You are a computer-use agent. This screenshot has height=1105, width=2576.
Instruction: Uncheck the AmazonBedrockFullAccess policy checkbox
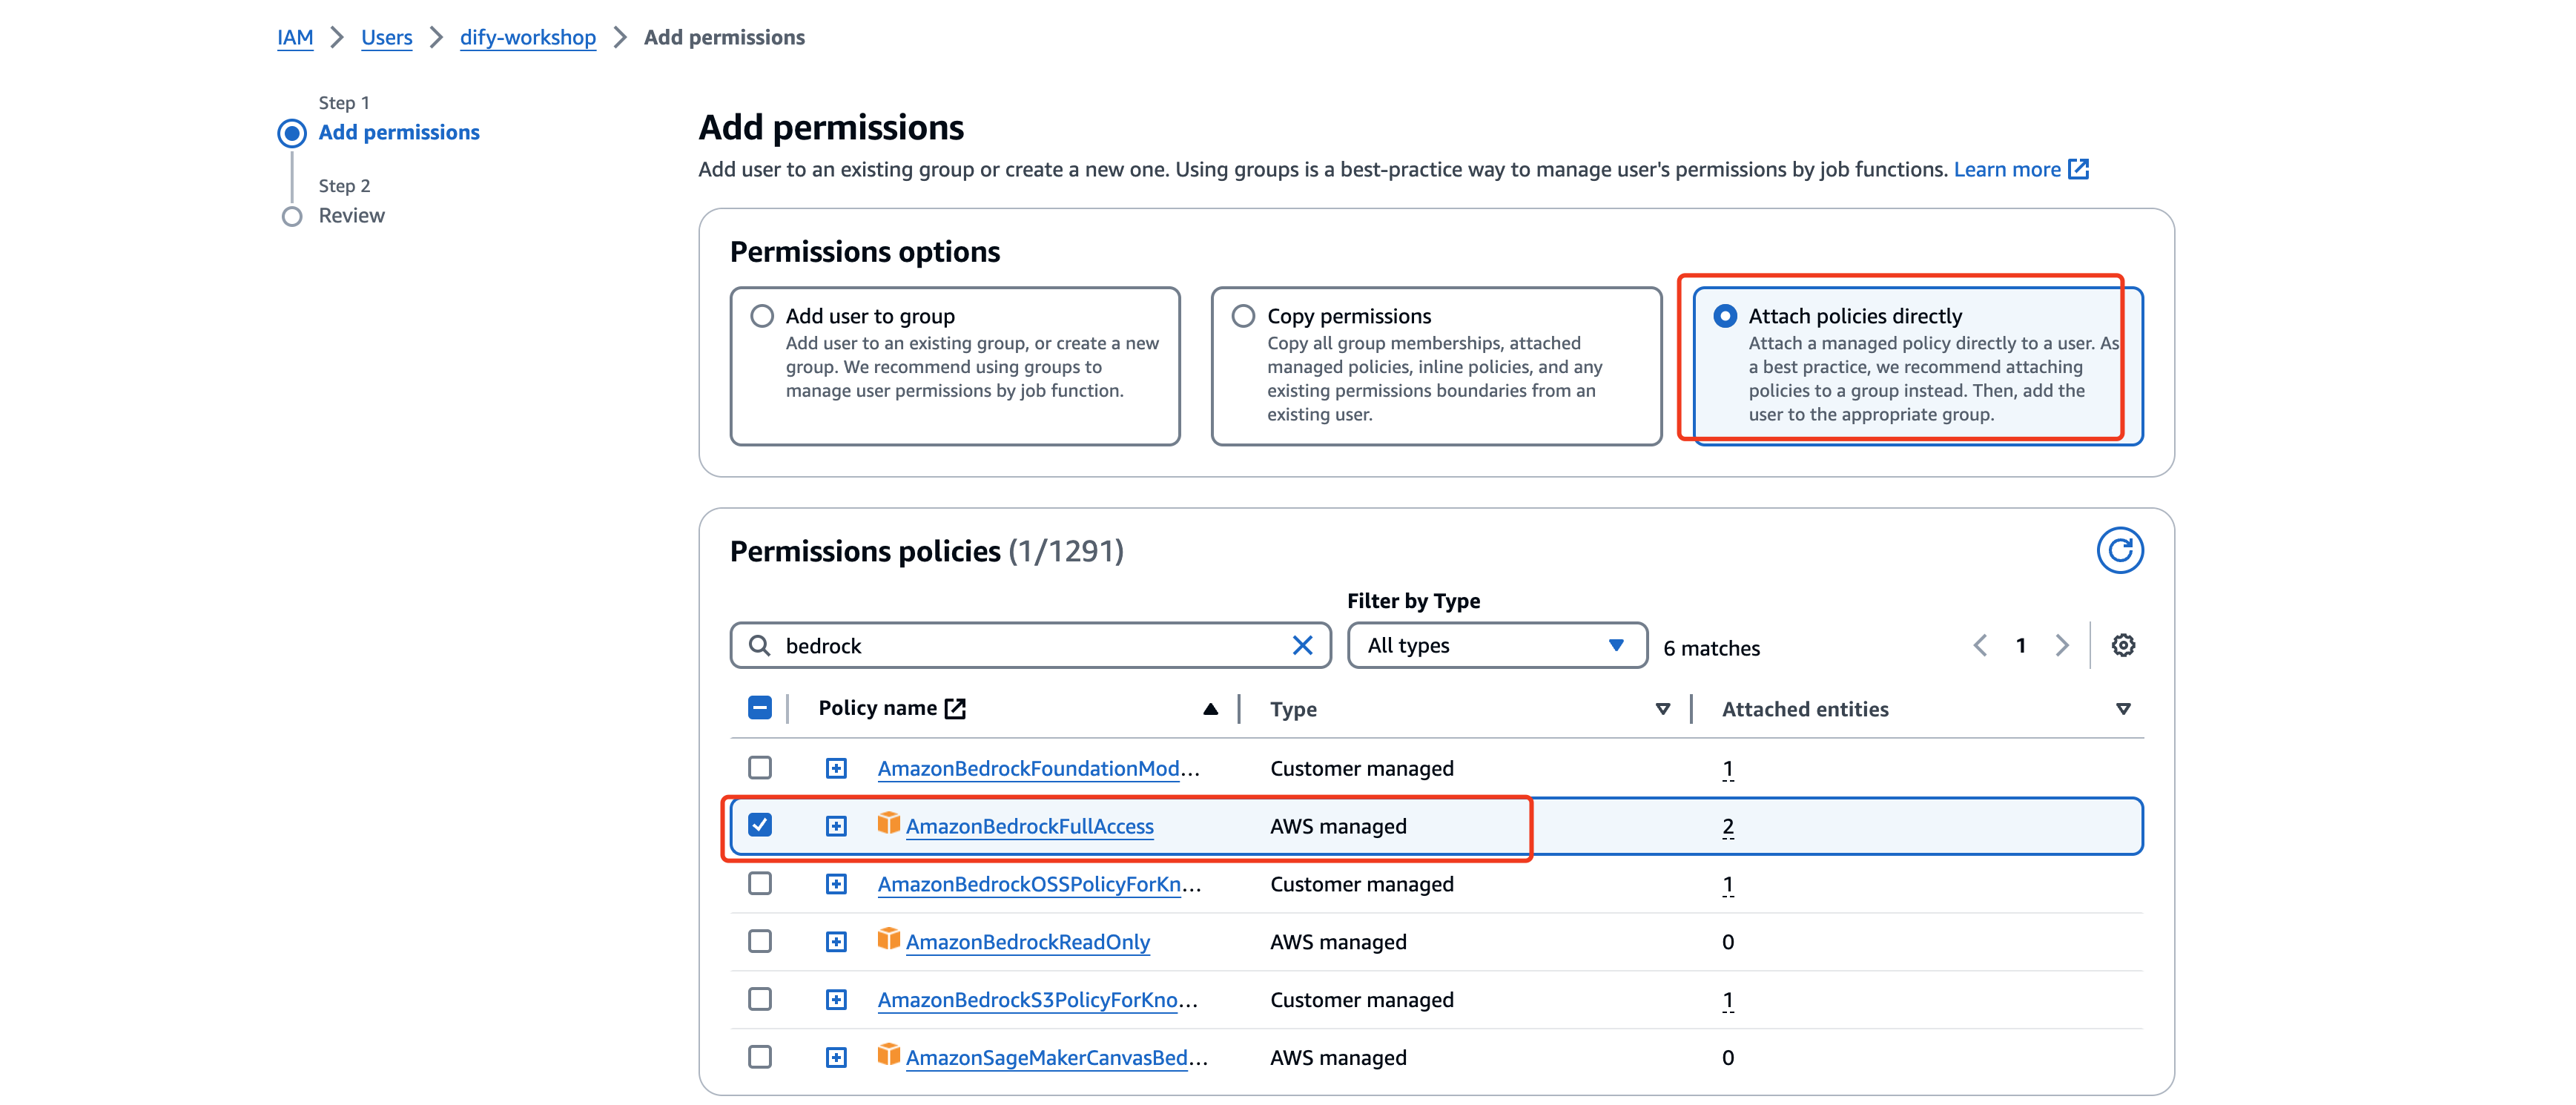[x=760, y=825]
